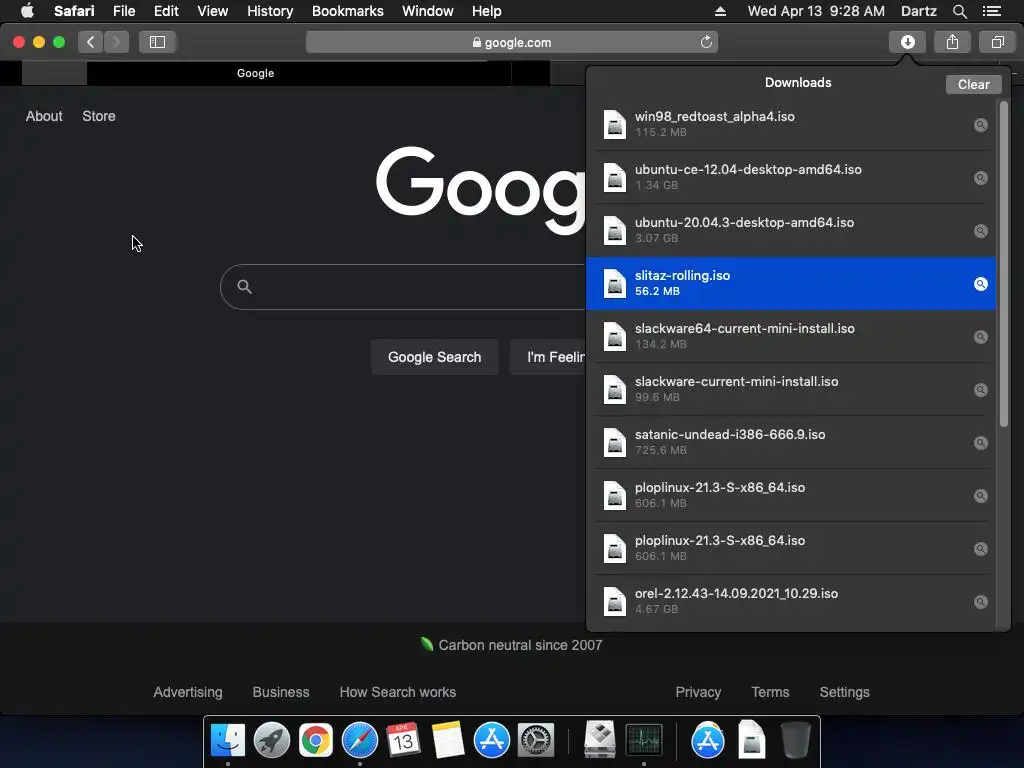Open the Advertising footer link

[x=187, y=692]
